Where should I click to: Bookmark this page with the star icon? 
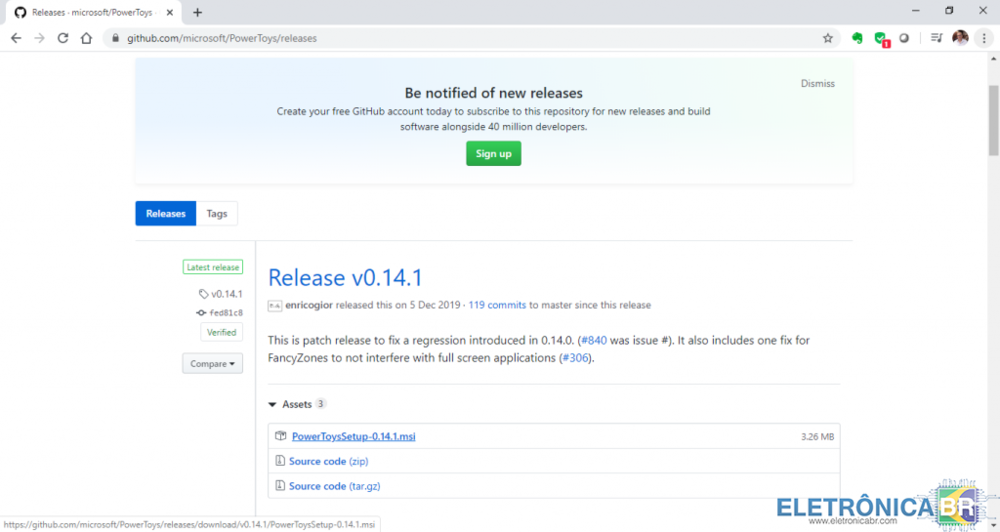tap(828, 38)
